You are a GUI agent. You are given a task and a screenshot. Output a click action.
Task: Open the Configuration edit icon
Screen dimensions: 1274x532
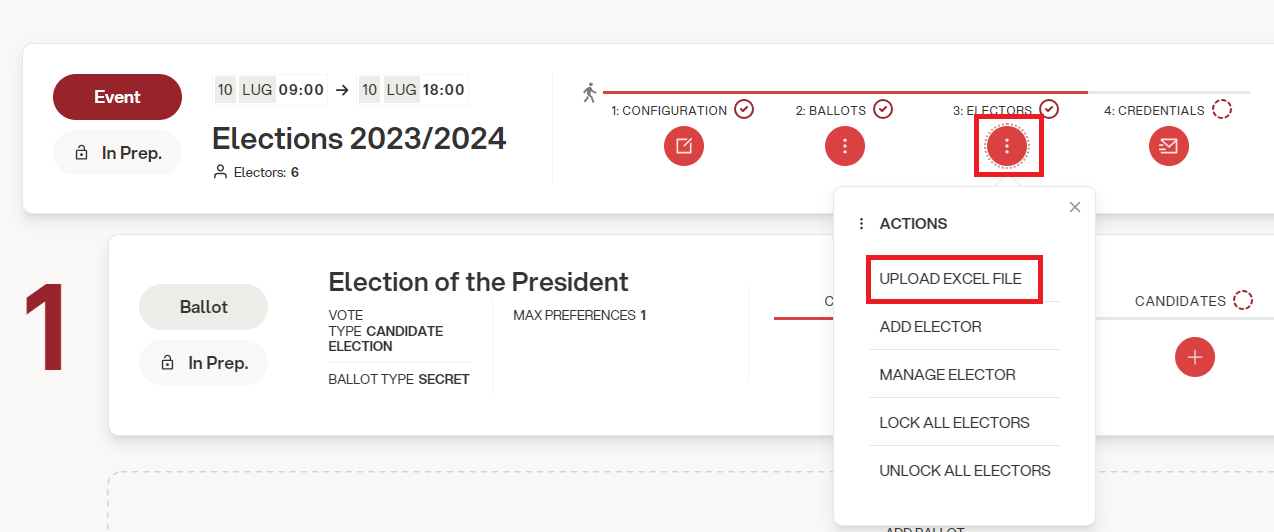tap(684, 147)
